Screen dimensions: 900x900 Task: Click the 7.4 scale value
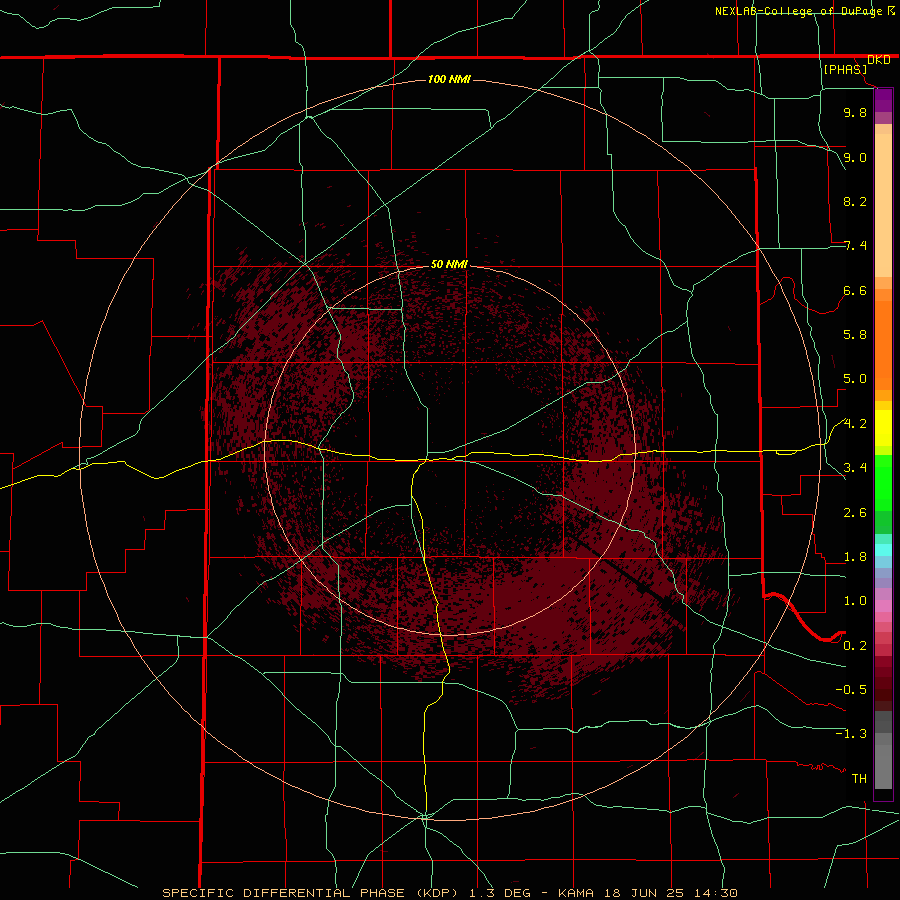click(x=855, y=246)
